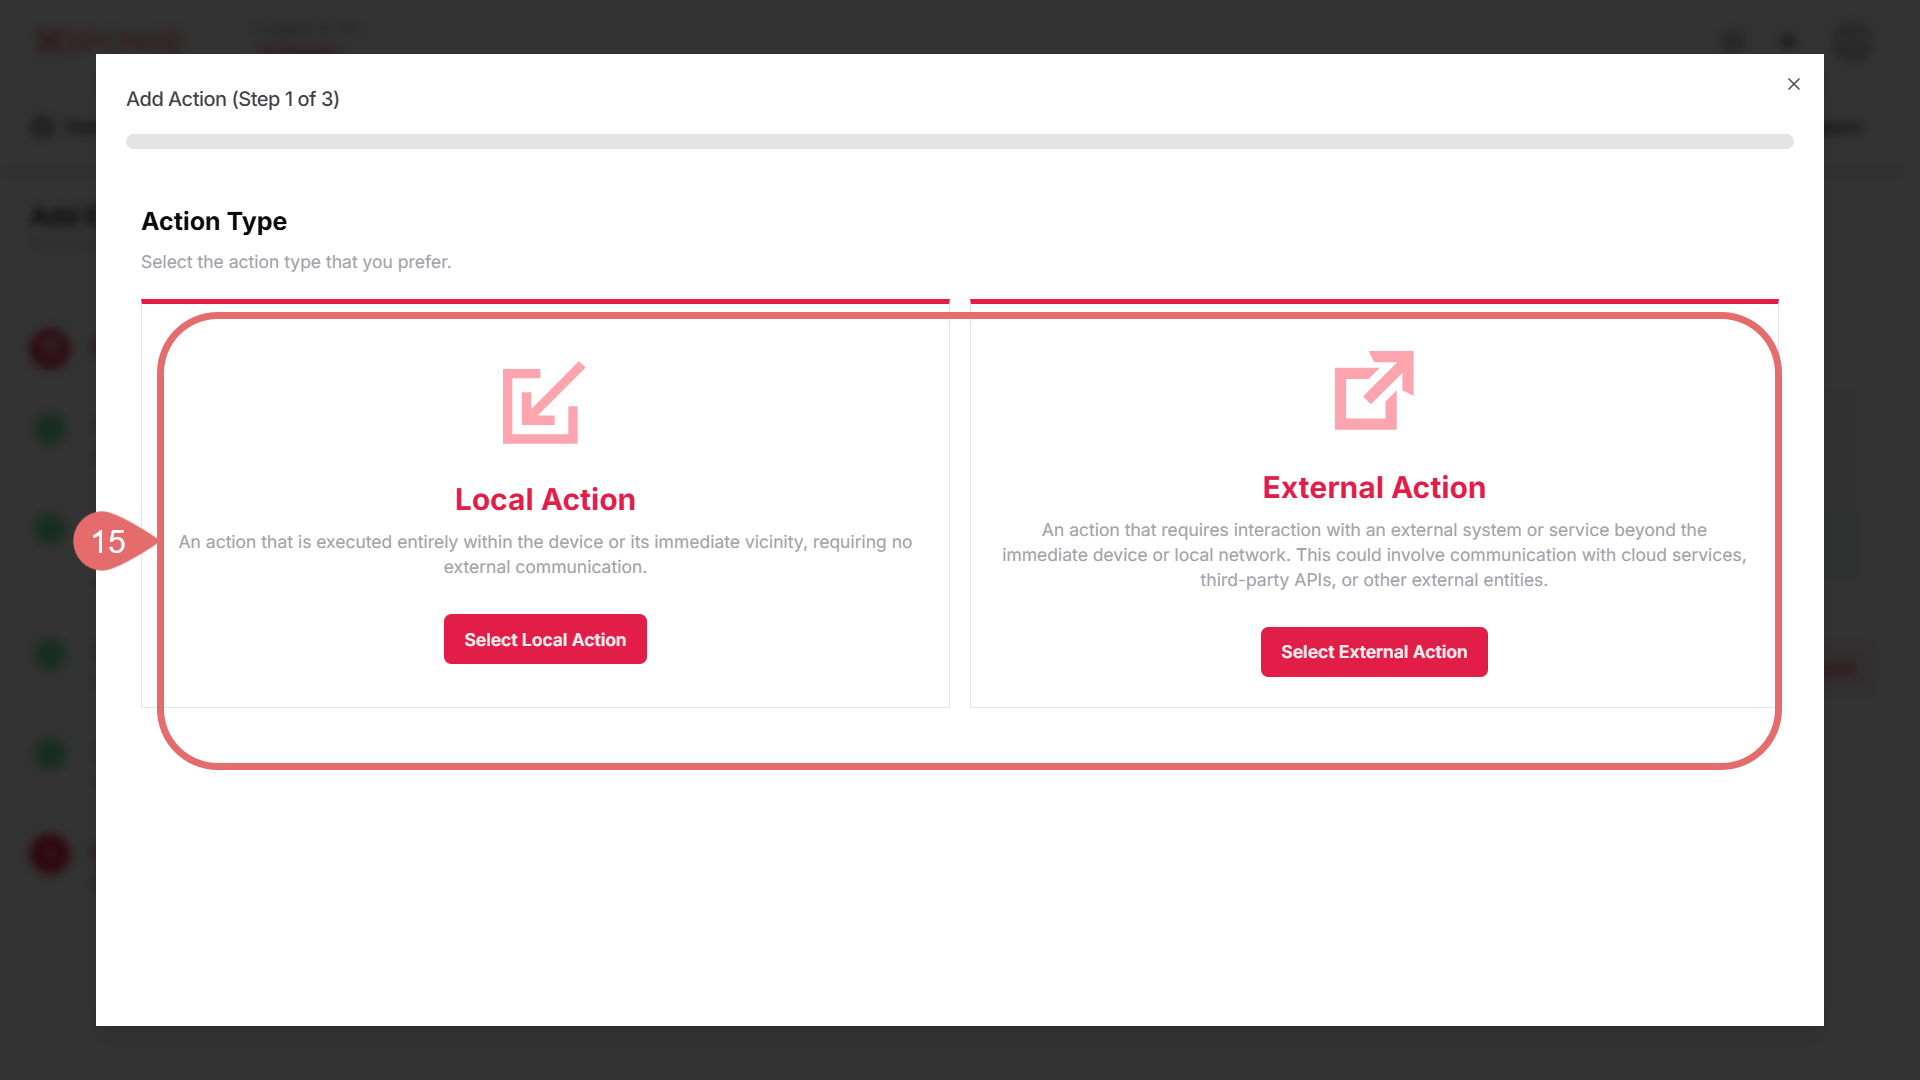
Task: Click the Local Action inward-arrow icon
Action: point(543,403)
